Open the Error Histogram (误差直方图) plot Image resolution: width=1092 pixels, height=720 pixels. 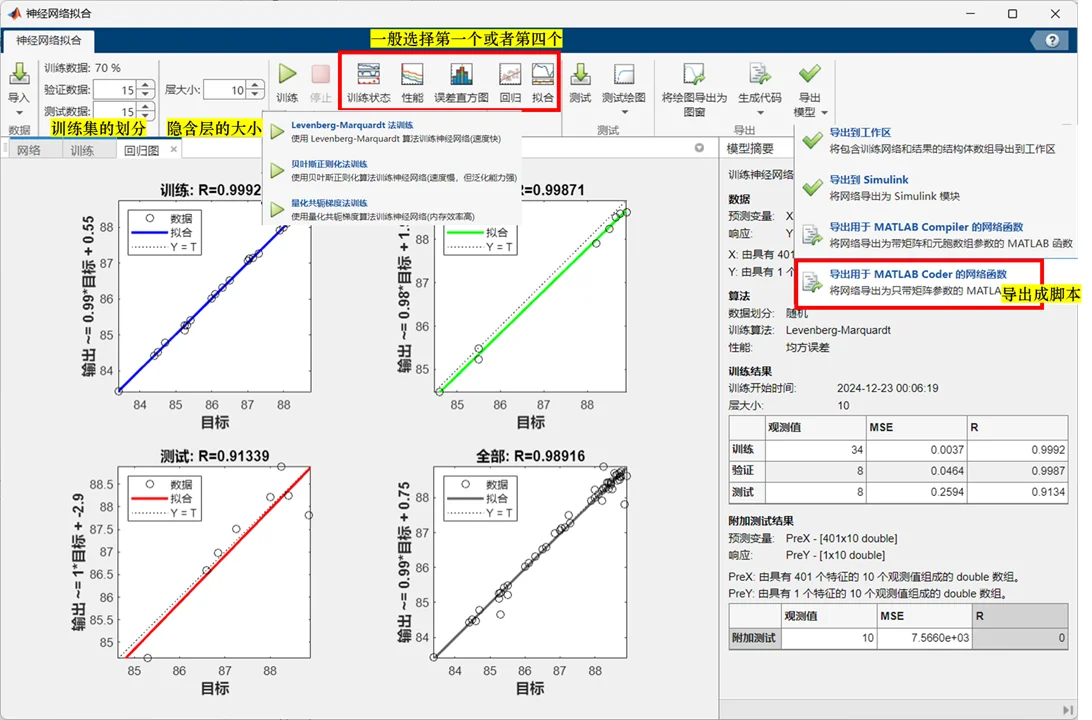pos(461,81)
